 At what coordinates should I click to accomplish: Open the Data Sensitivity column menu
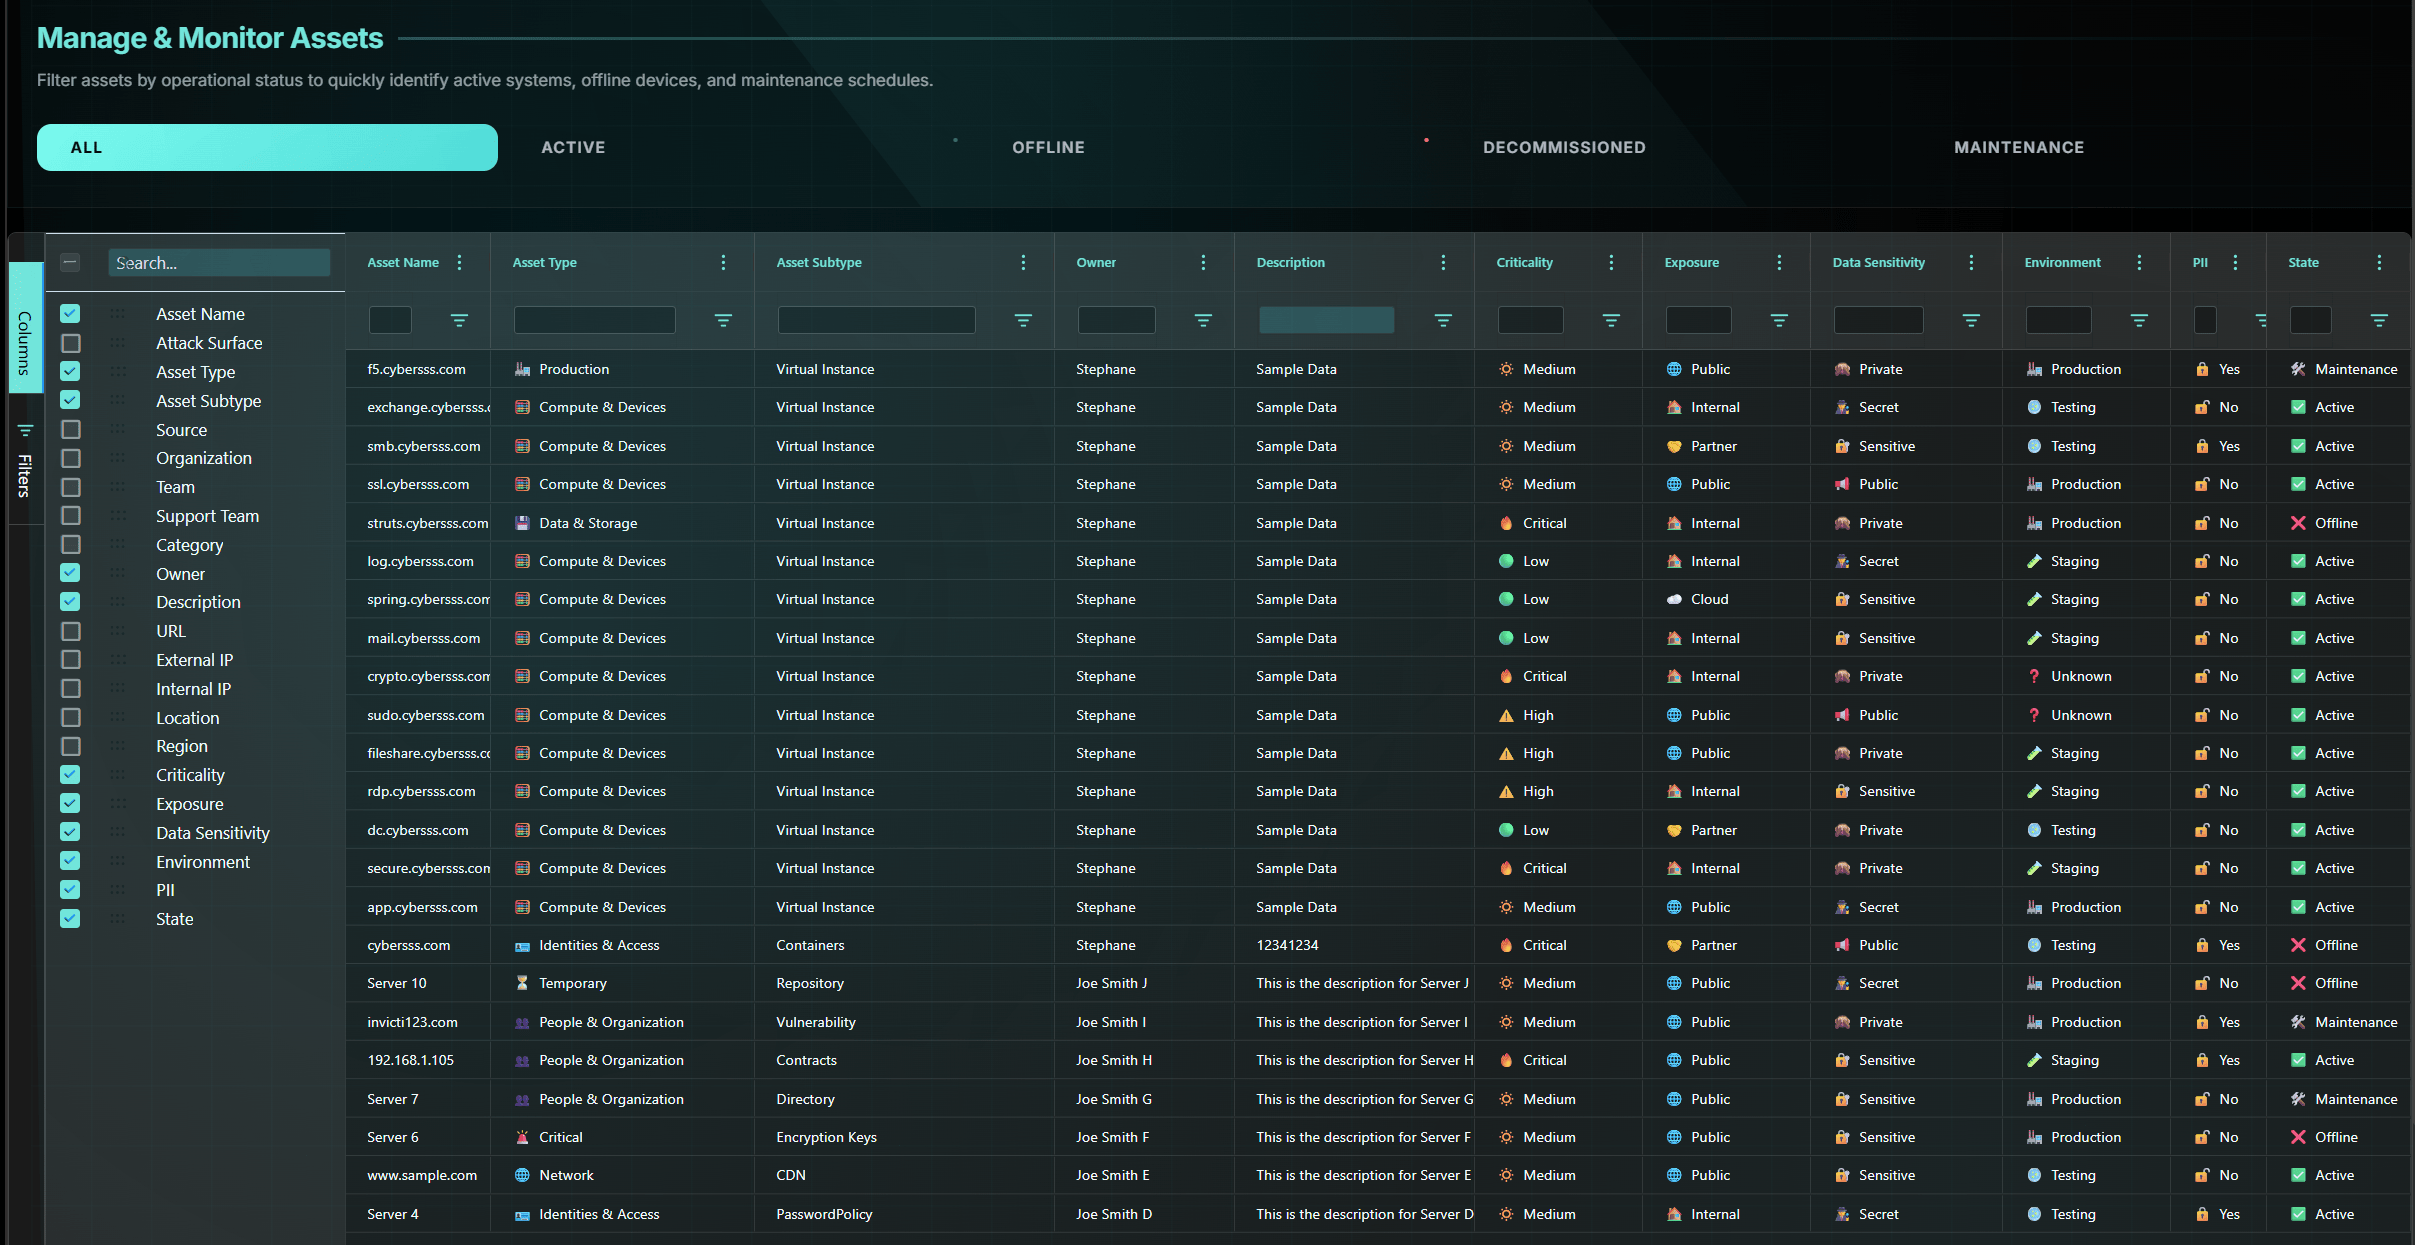pyautogui.click(x=1971, y=262)
